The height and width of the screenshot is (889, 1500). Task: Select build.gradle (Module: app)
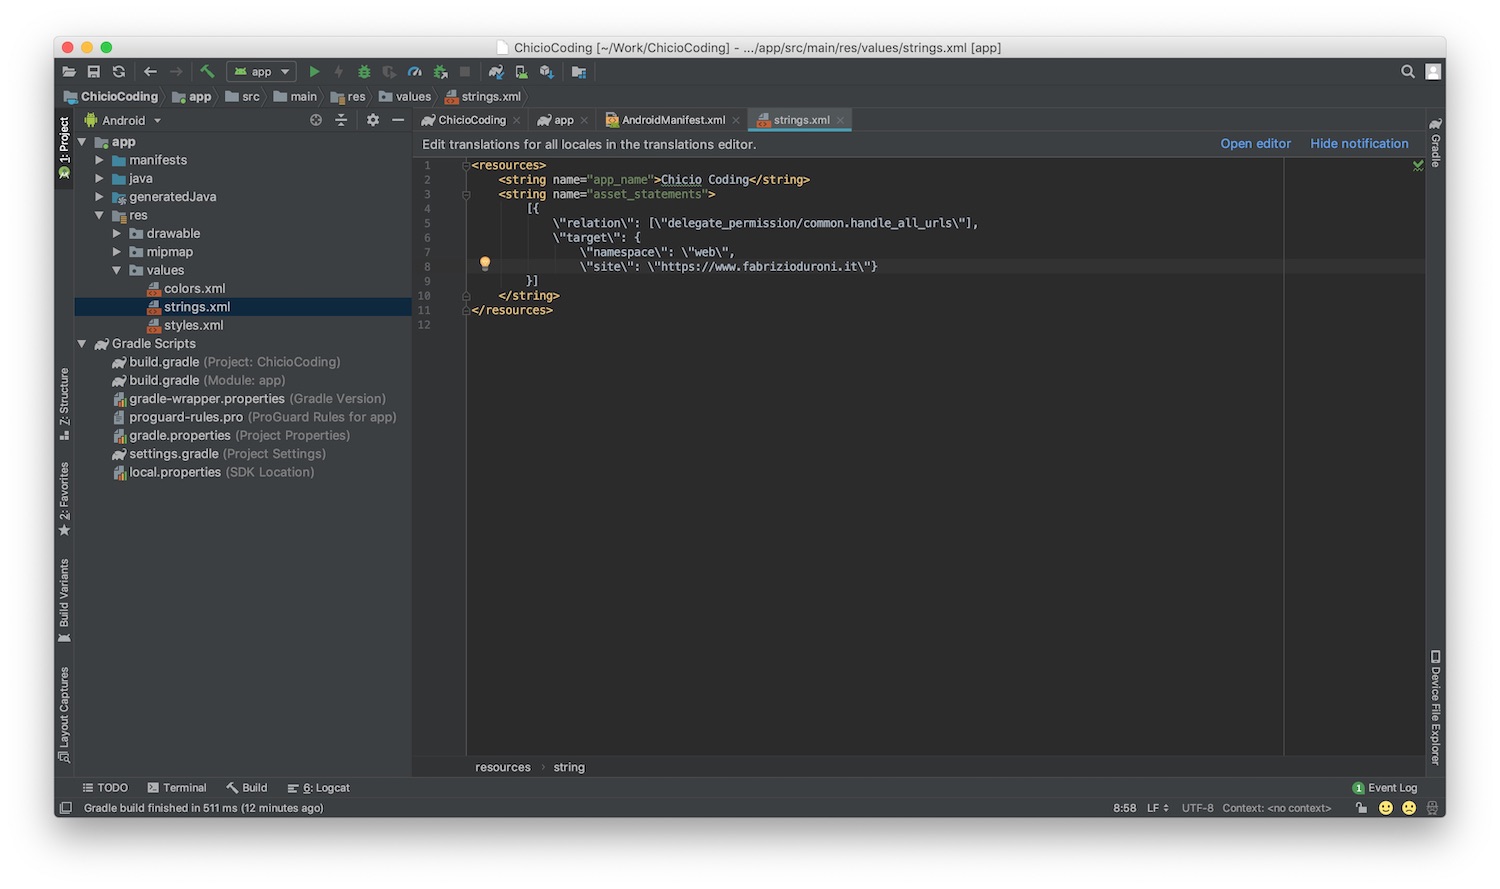click(x=198, y=380)
